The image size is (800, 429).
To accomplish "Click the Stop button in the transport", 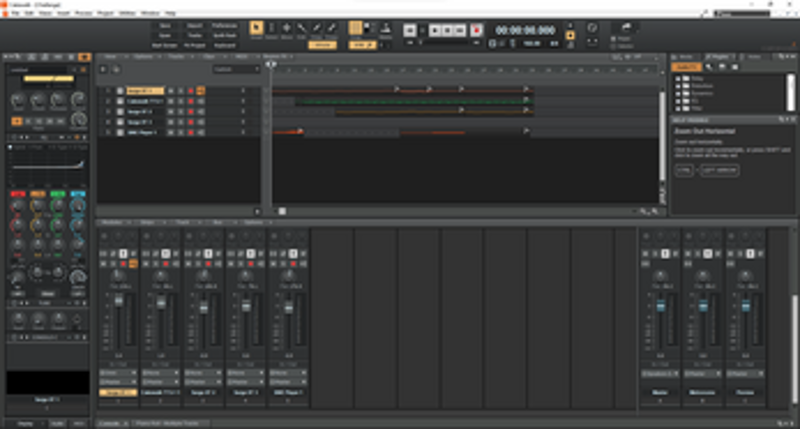I will click(x=447, y=31).
